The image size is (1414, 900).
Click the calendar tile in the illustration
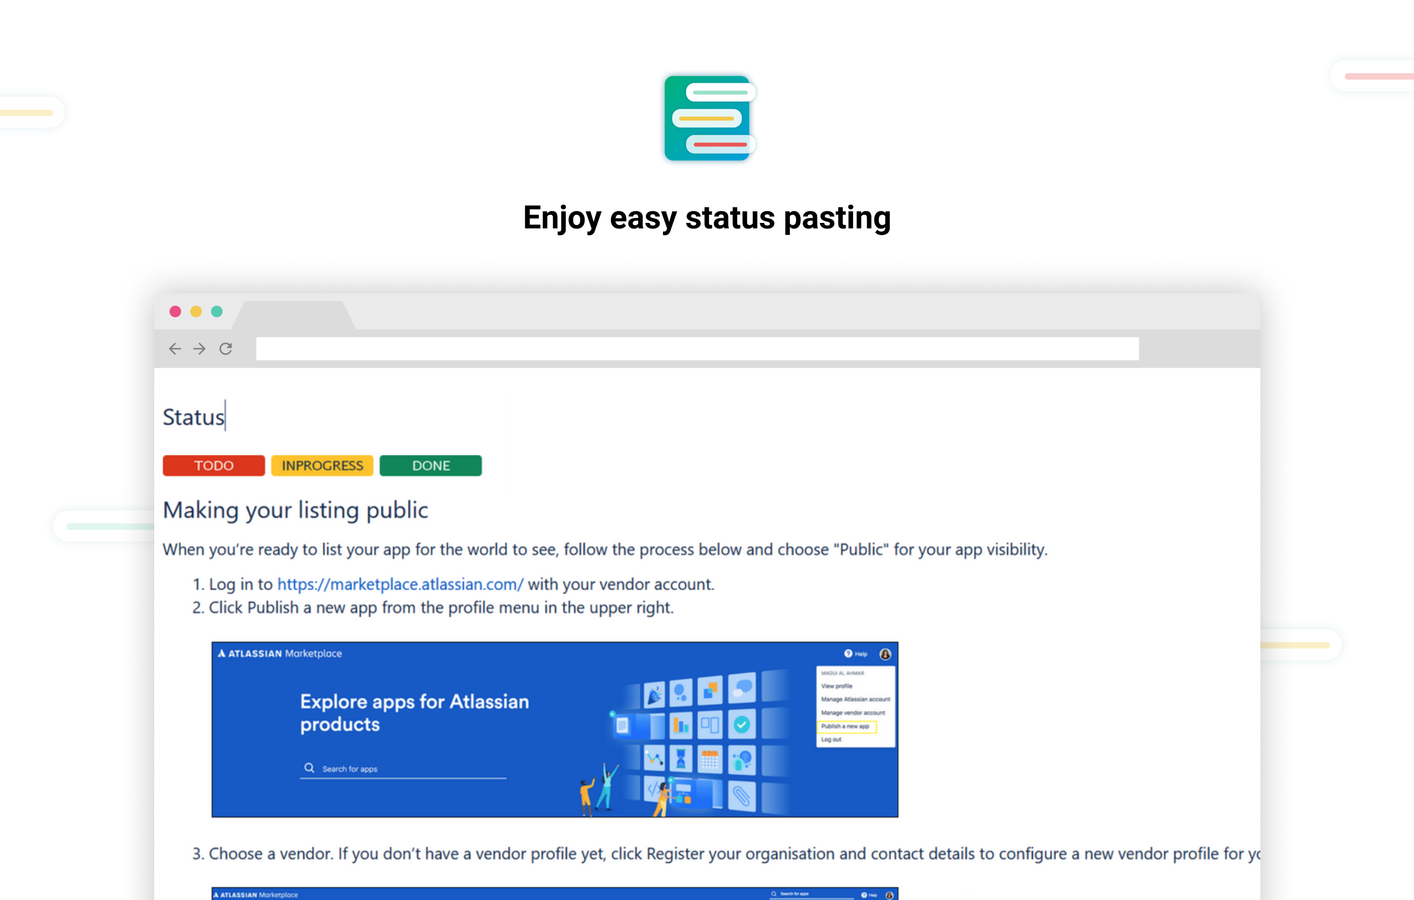710,760
